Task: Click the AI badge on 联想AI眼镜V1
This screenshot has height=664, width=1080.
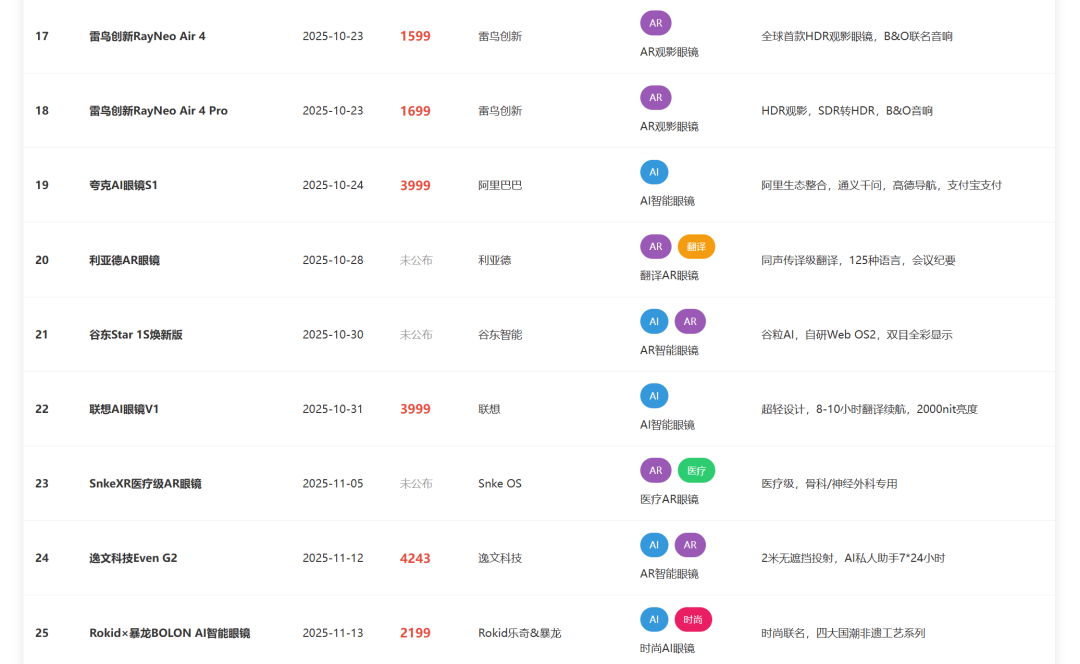Action: (x=654, y=395)
